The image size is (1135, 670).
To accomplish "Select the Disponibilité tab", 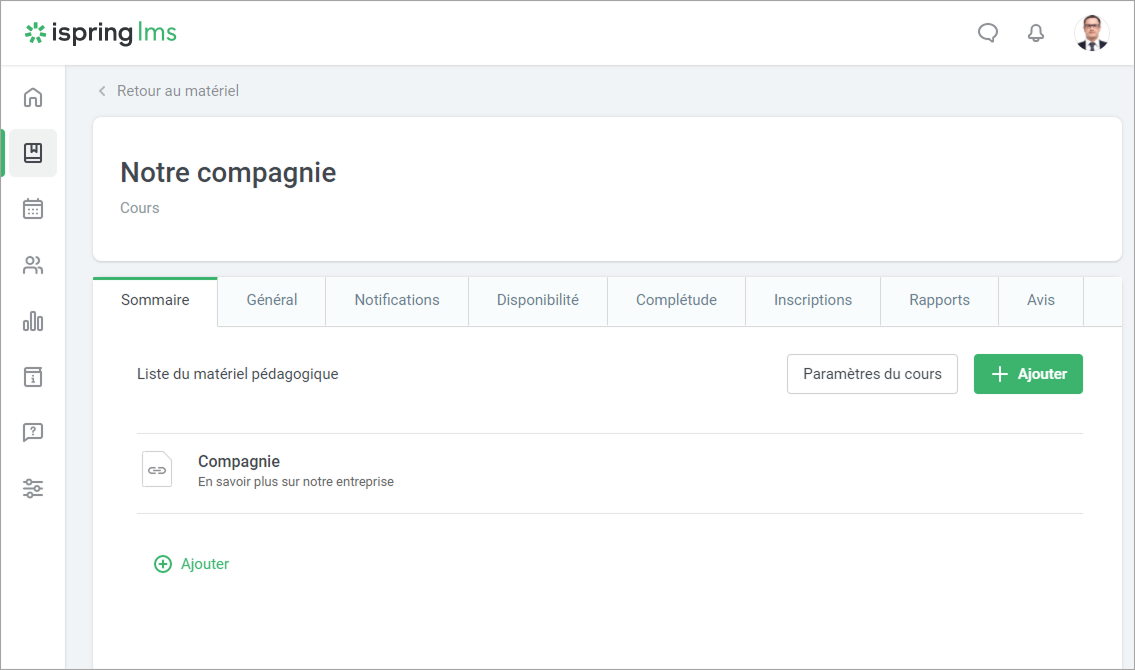I will point(538,300).
